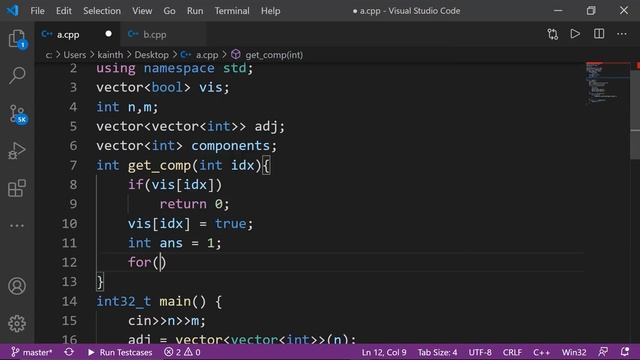The height and width of the screenshot is (360, 640).
Task: Click the 'return 0;' statement on line 9
Action: [x=194, y=204]
